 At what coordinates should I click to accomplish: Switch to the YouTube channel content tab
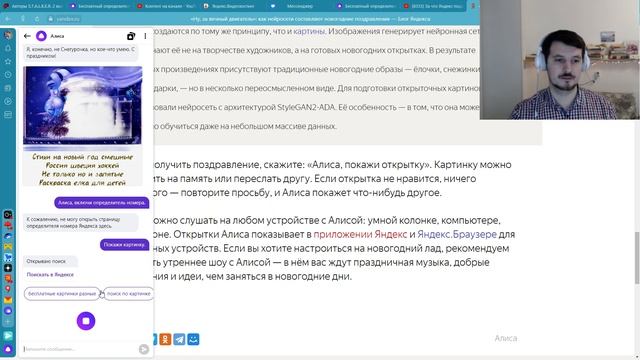pos(166,6)
